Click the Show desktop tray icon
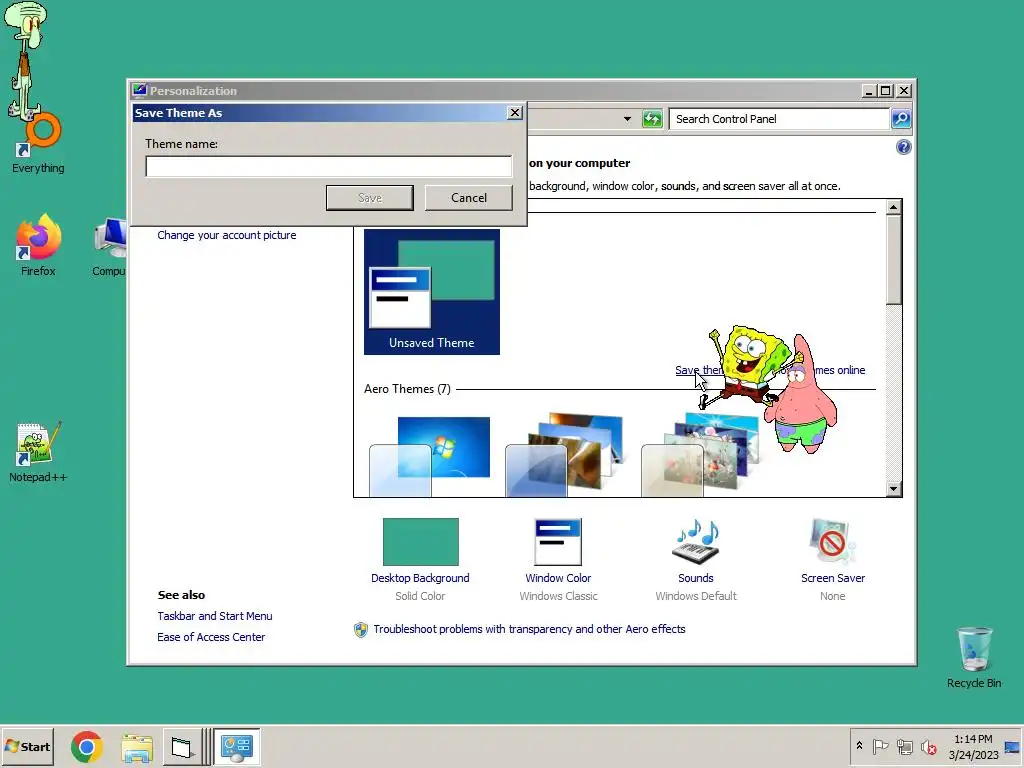 [x=1012, y=746]
